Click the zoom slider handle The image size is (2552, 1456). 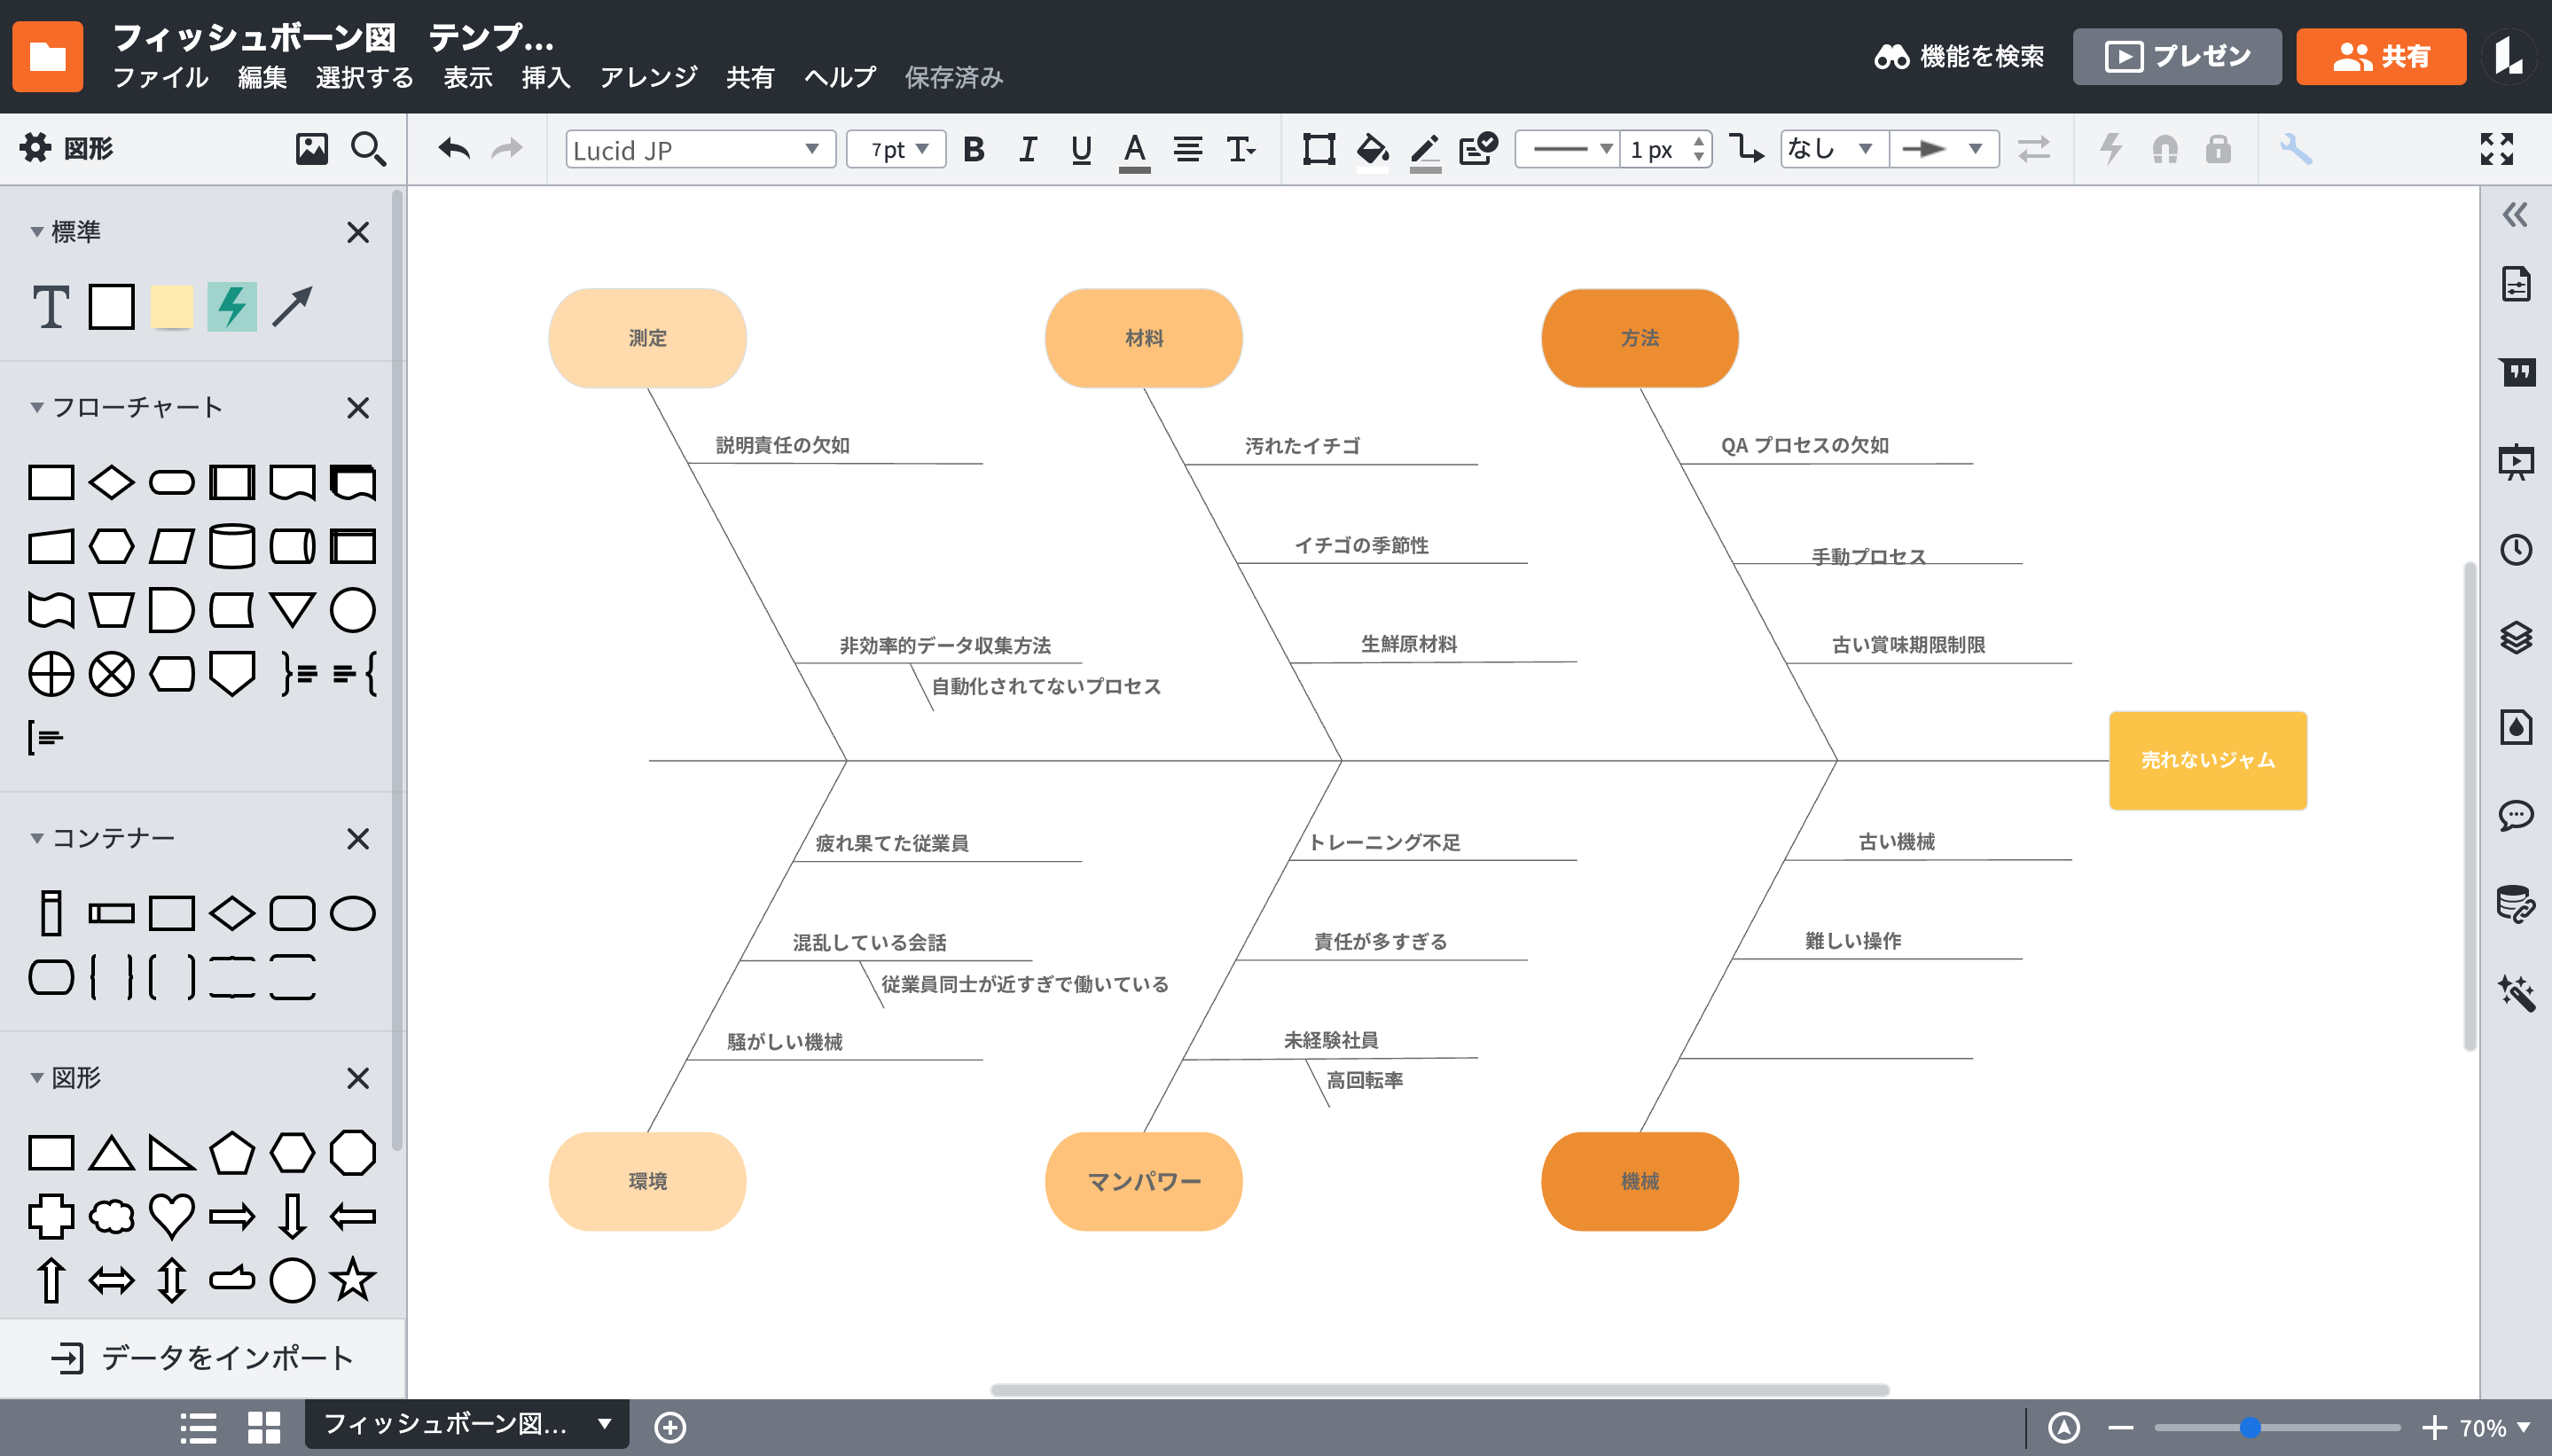point(2250,1427)
